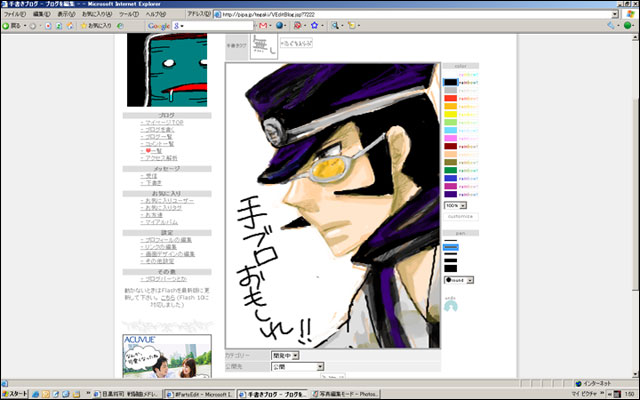
Task: Open the ツール (Tools) menu
Action: (129, 14)
